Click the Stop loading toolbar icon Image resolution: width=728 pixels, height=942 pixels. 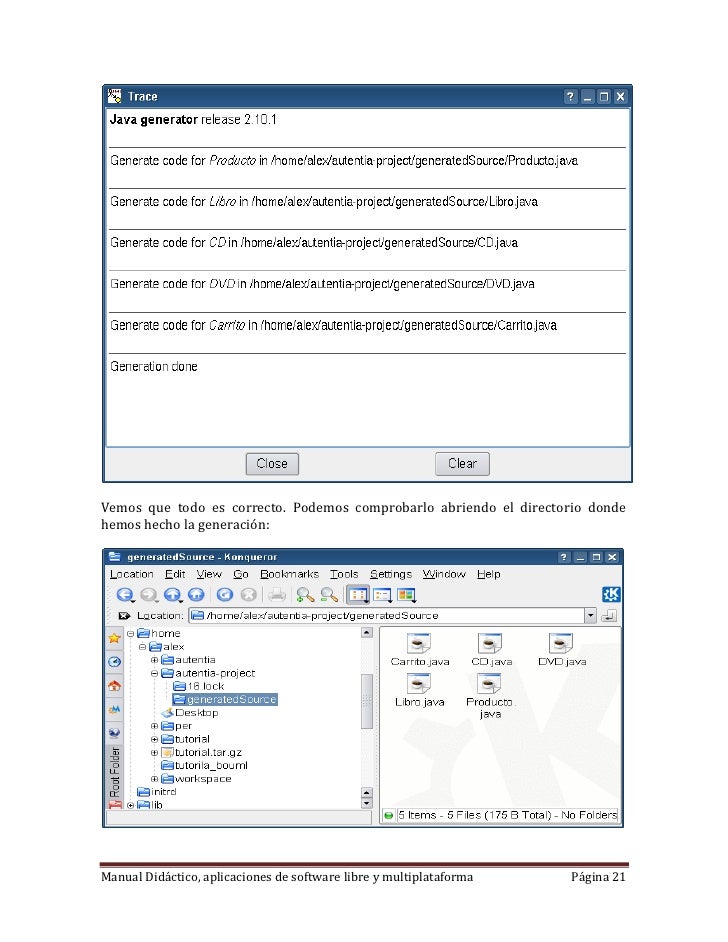(248, 595)
